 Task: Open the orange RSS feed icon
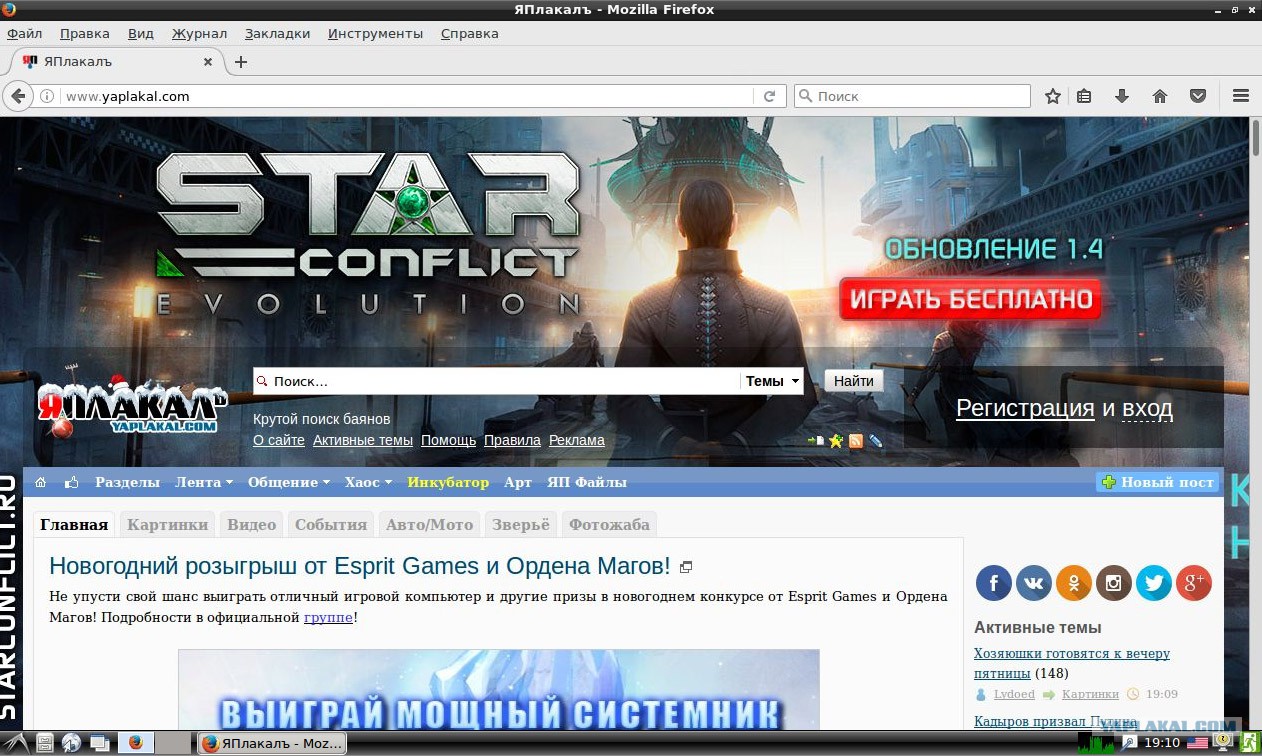pos(856,440)
